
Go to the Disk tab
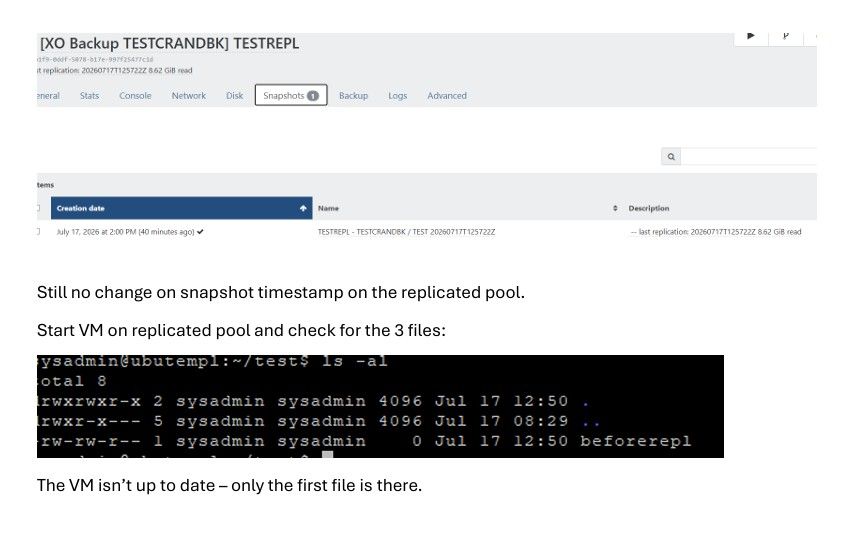coord(234,96)
